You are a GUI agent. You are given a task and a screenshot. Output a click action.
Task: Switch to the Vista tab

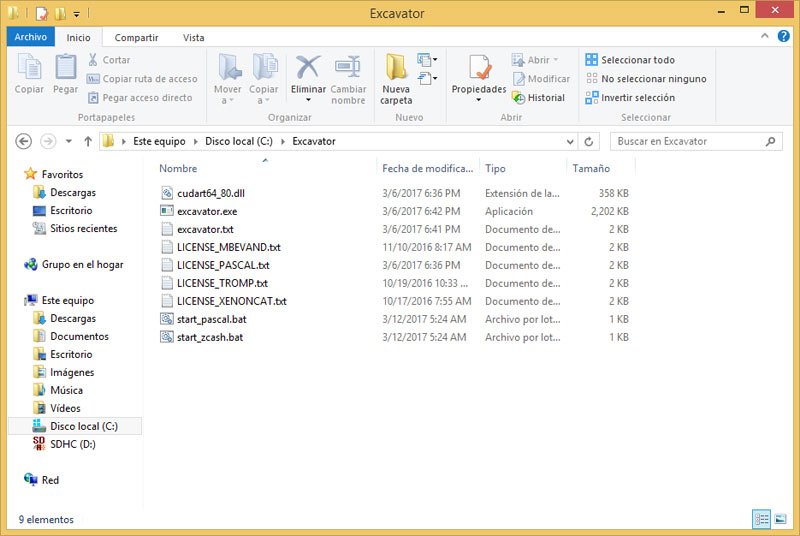tap(193, 37)
